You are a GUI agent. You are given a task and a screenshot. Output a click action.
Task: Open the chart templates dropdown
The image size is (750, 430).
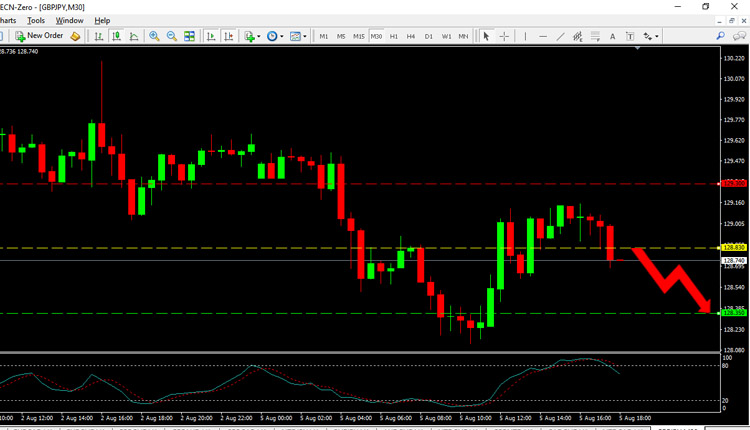(306, 36)
